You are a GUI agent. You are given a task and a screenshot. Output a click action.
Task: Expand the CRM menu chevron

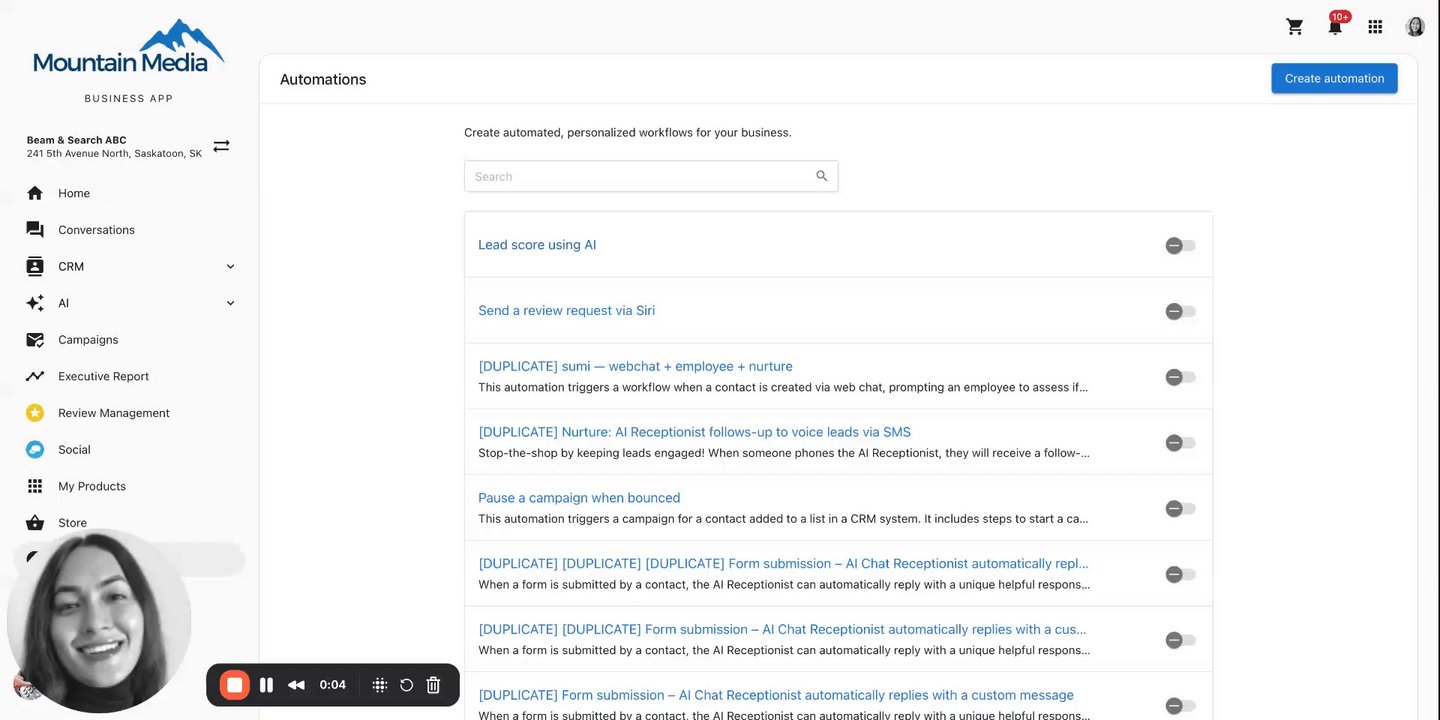[x=230, y=267]
